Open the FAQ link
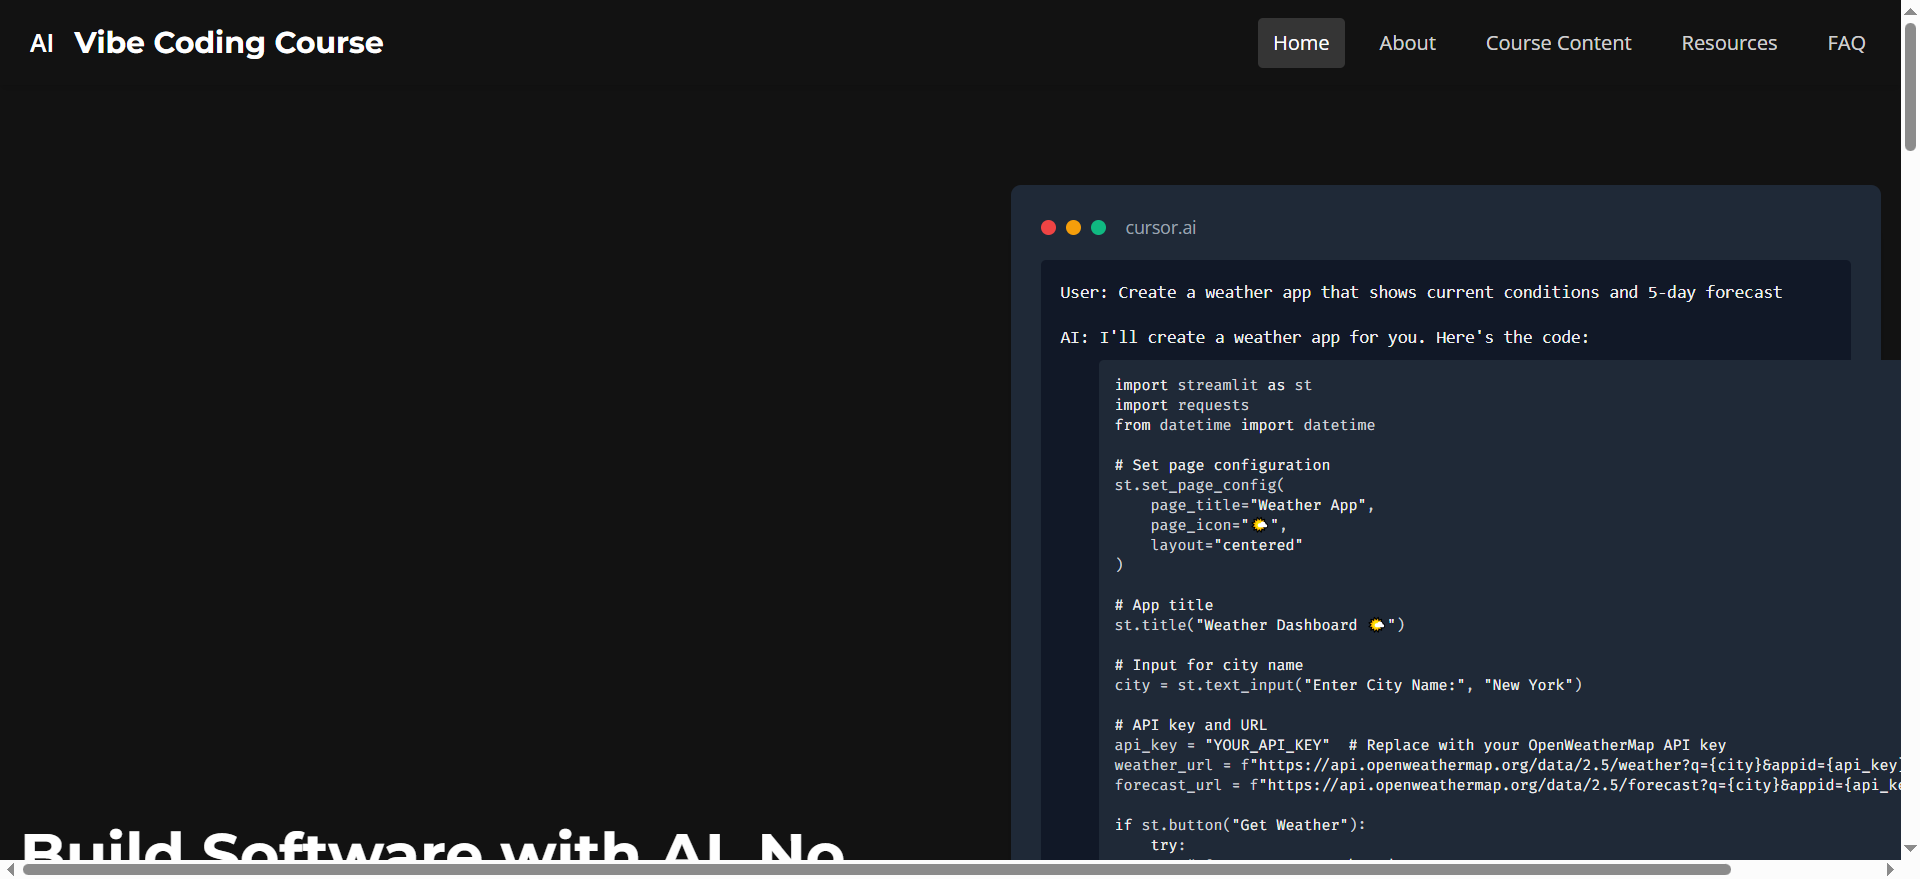Image resolution: width=1920 pixels, height=879 pixels. pos(1846,43)
